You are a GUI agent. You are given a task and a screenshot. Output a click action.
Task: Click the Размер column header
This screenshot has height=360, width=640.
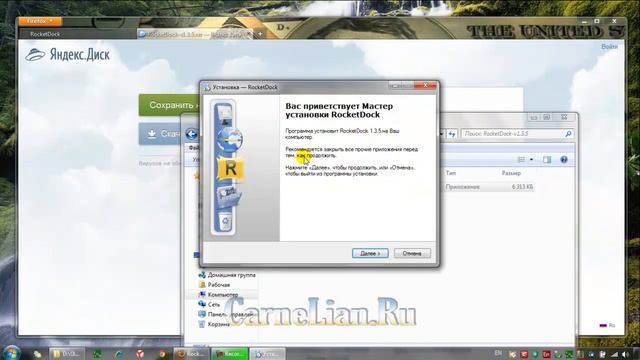point(511,173)
